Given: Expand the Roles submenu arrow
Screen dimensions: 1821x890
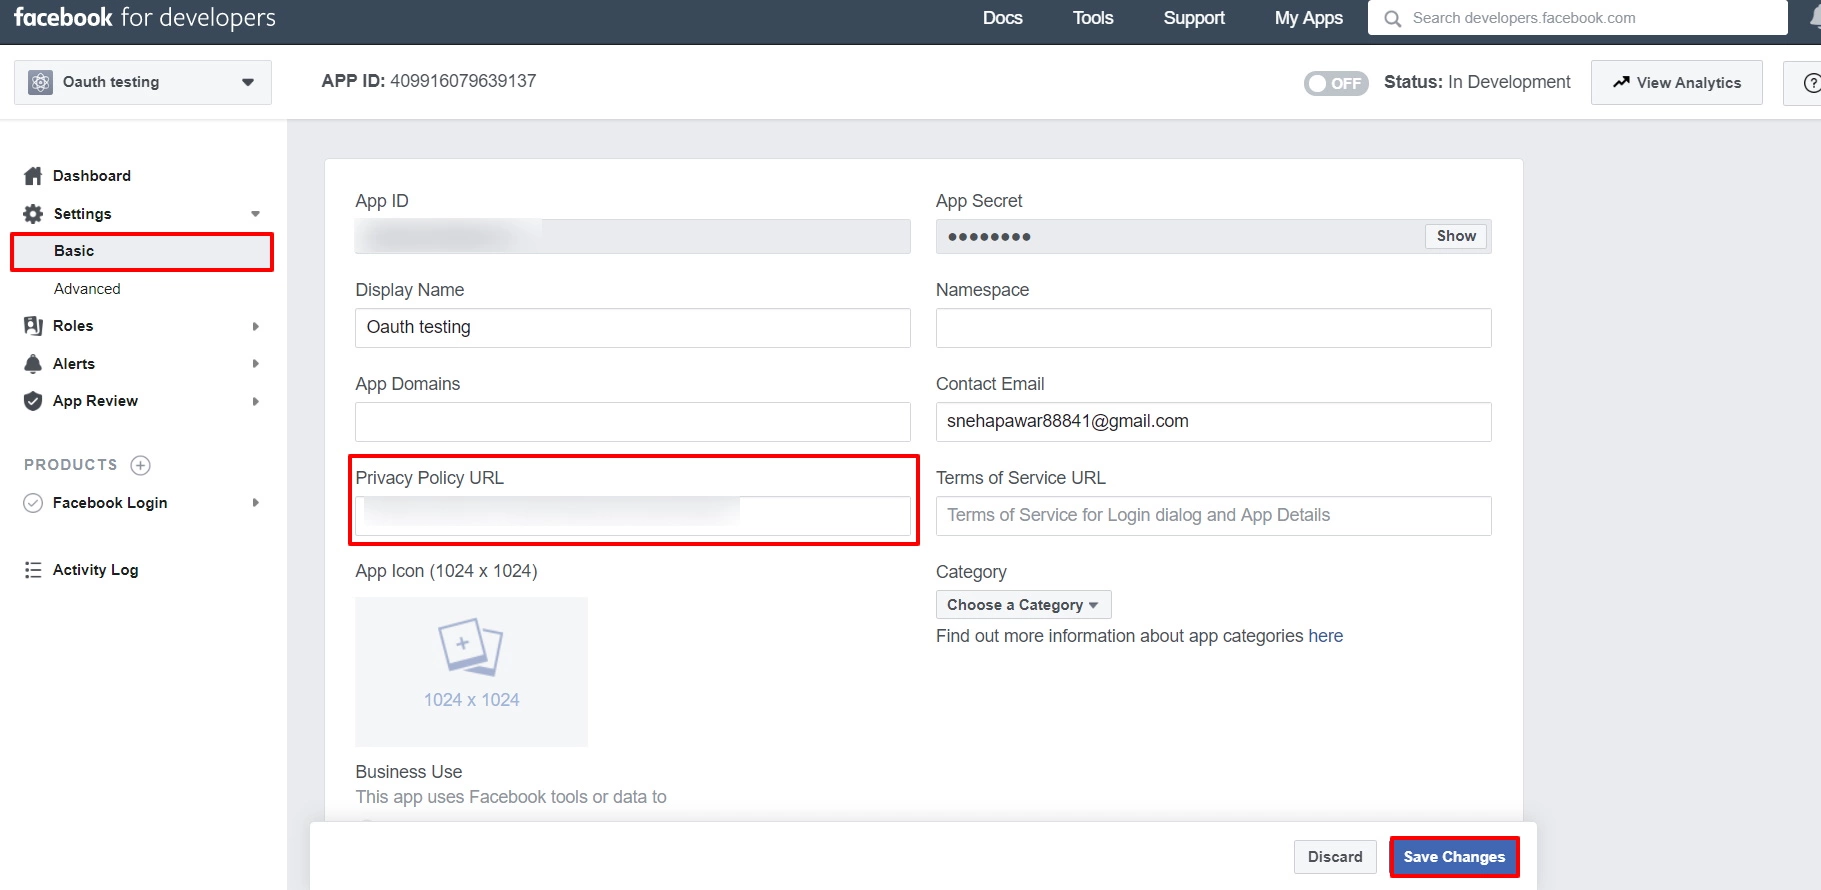Looking at the screenshot, I should (x=256, y=326).
